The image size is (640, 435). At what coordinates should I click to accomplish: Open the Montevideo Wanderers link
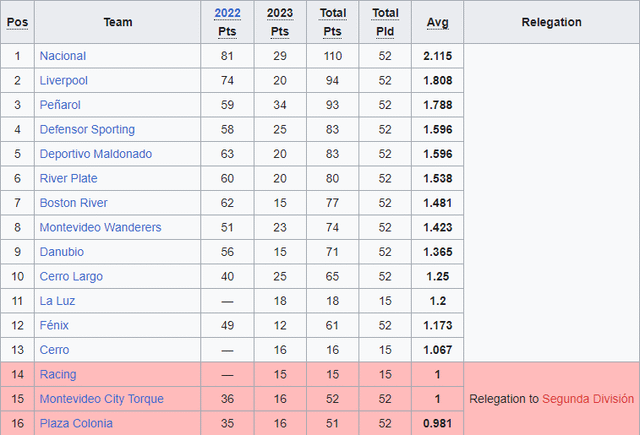click(x=100, y=227)
